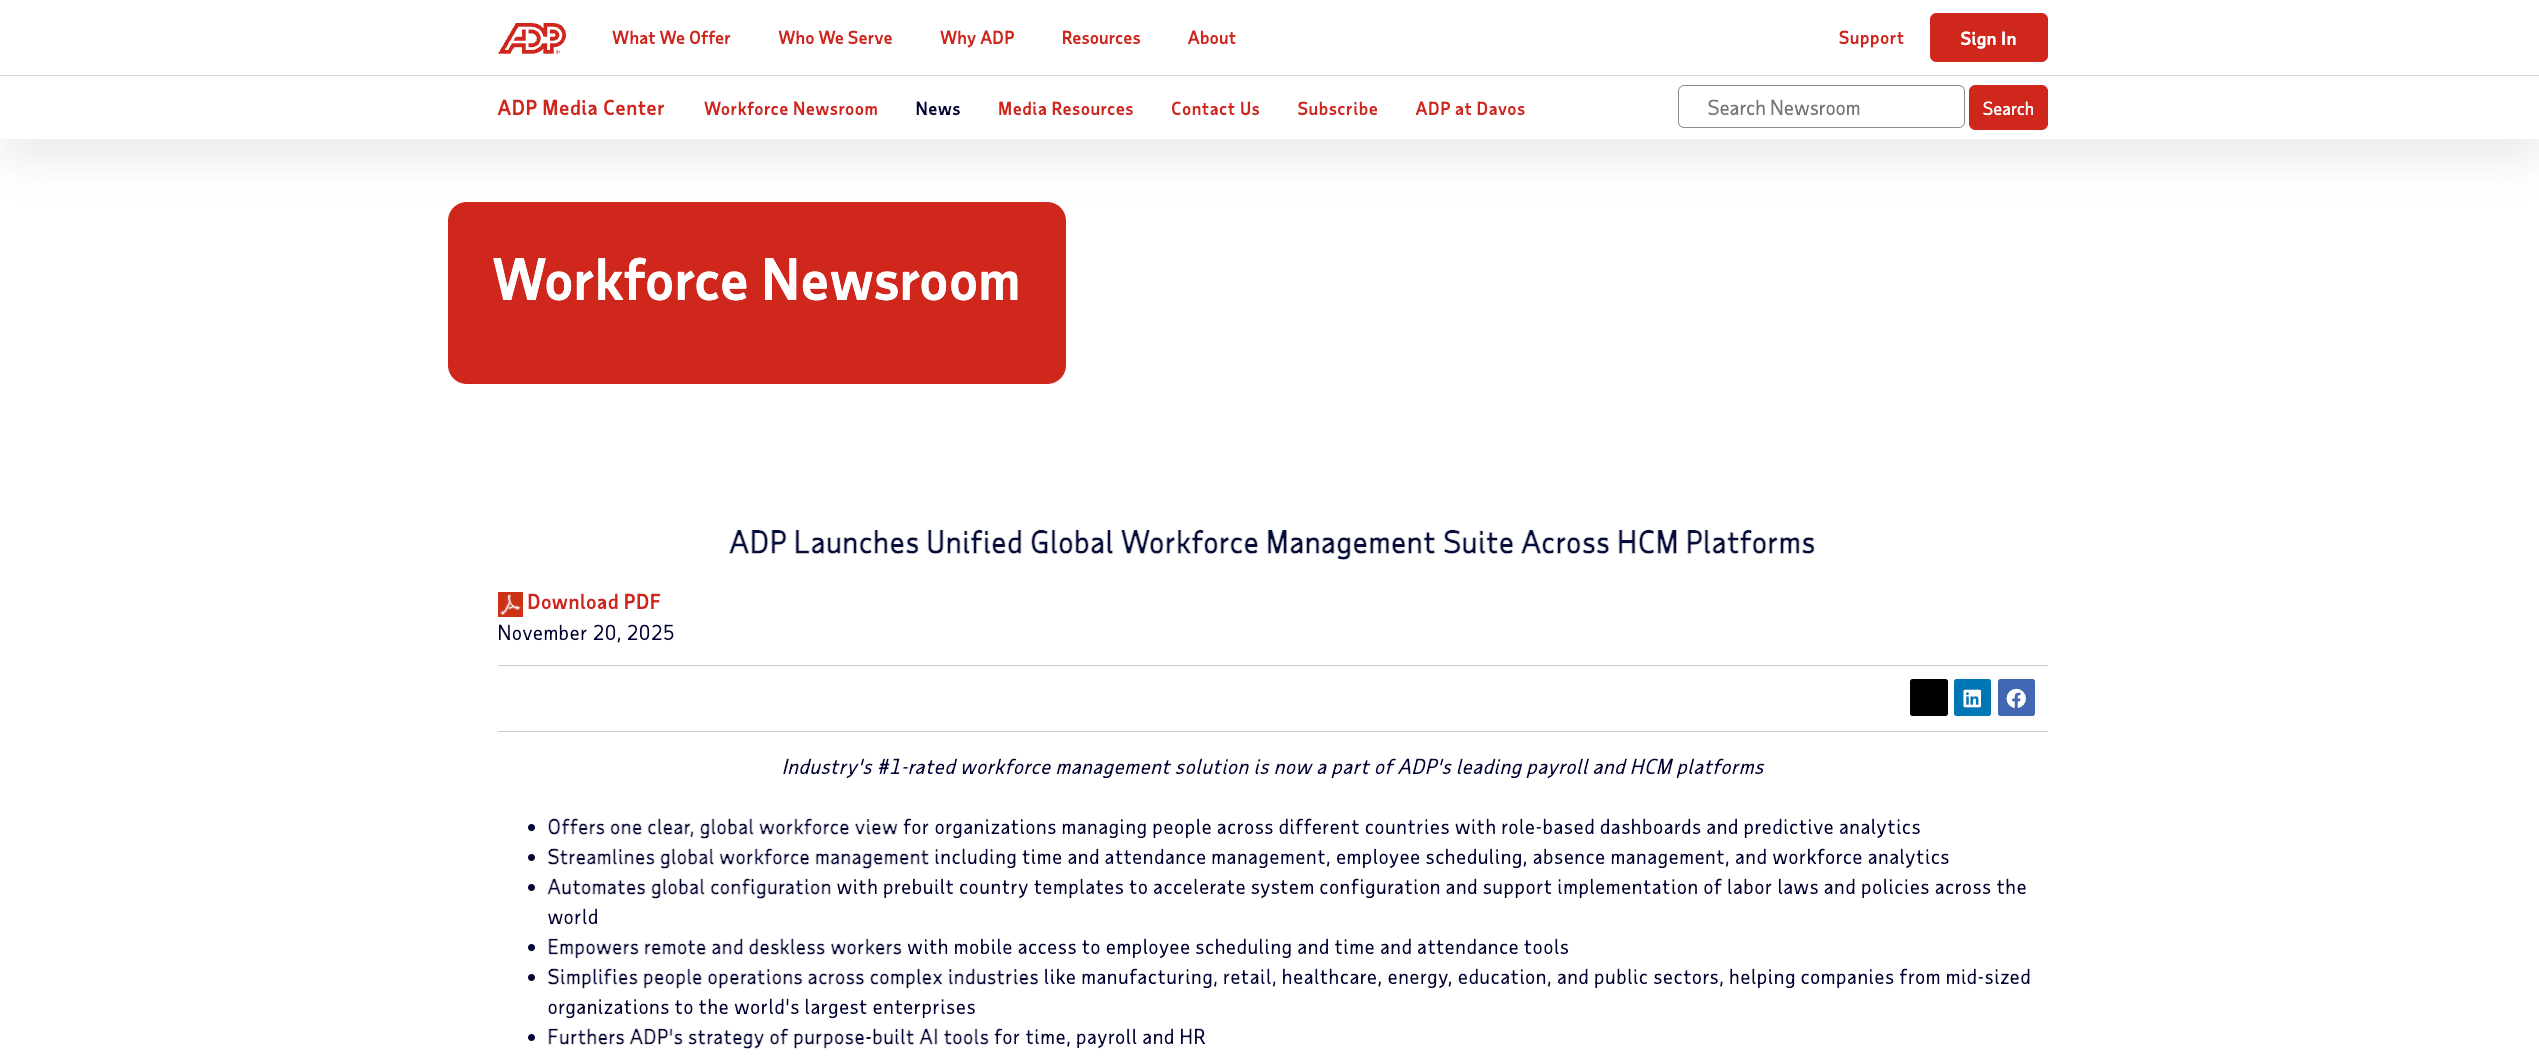Focus the Search Newsroom input field

[x=1821, y=107]
